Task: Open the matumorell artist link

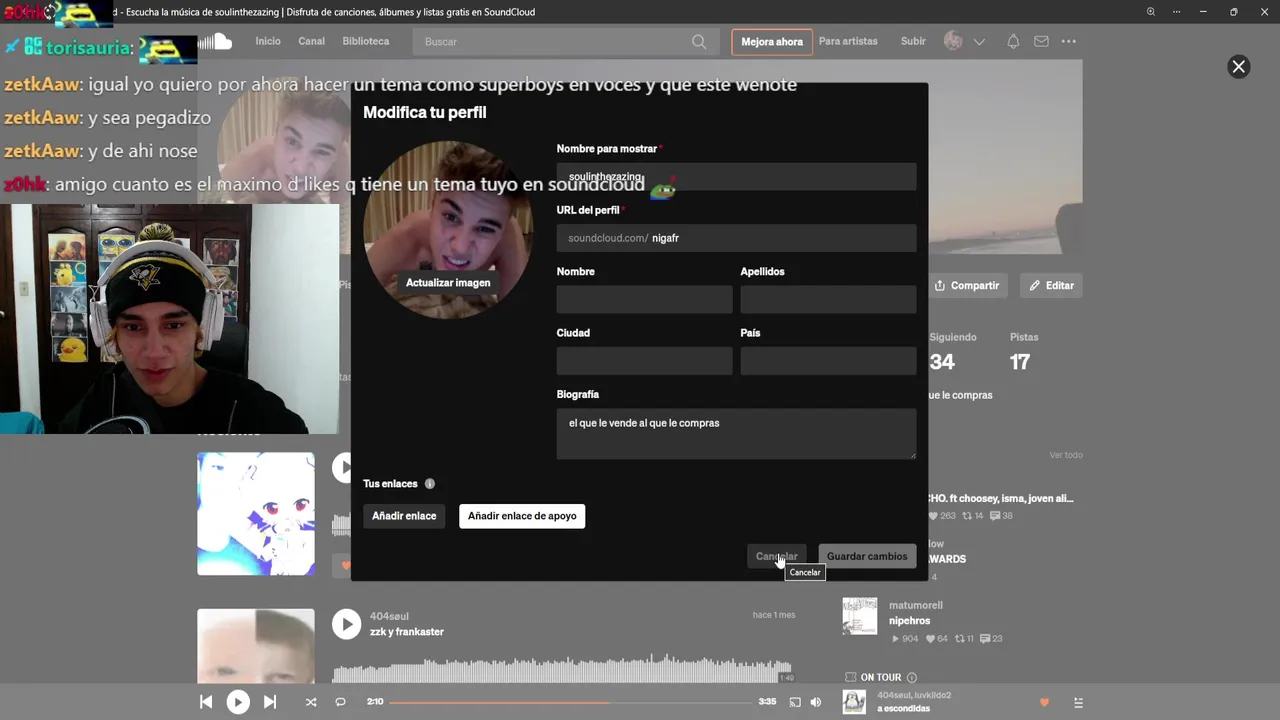Action: (x=916, y=606)
